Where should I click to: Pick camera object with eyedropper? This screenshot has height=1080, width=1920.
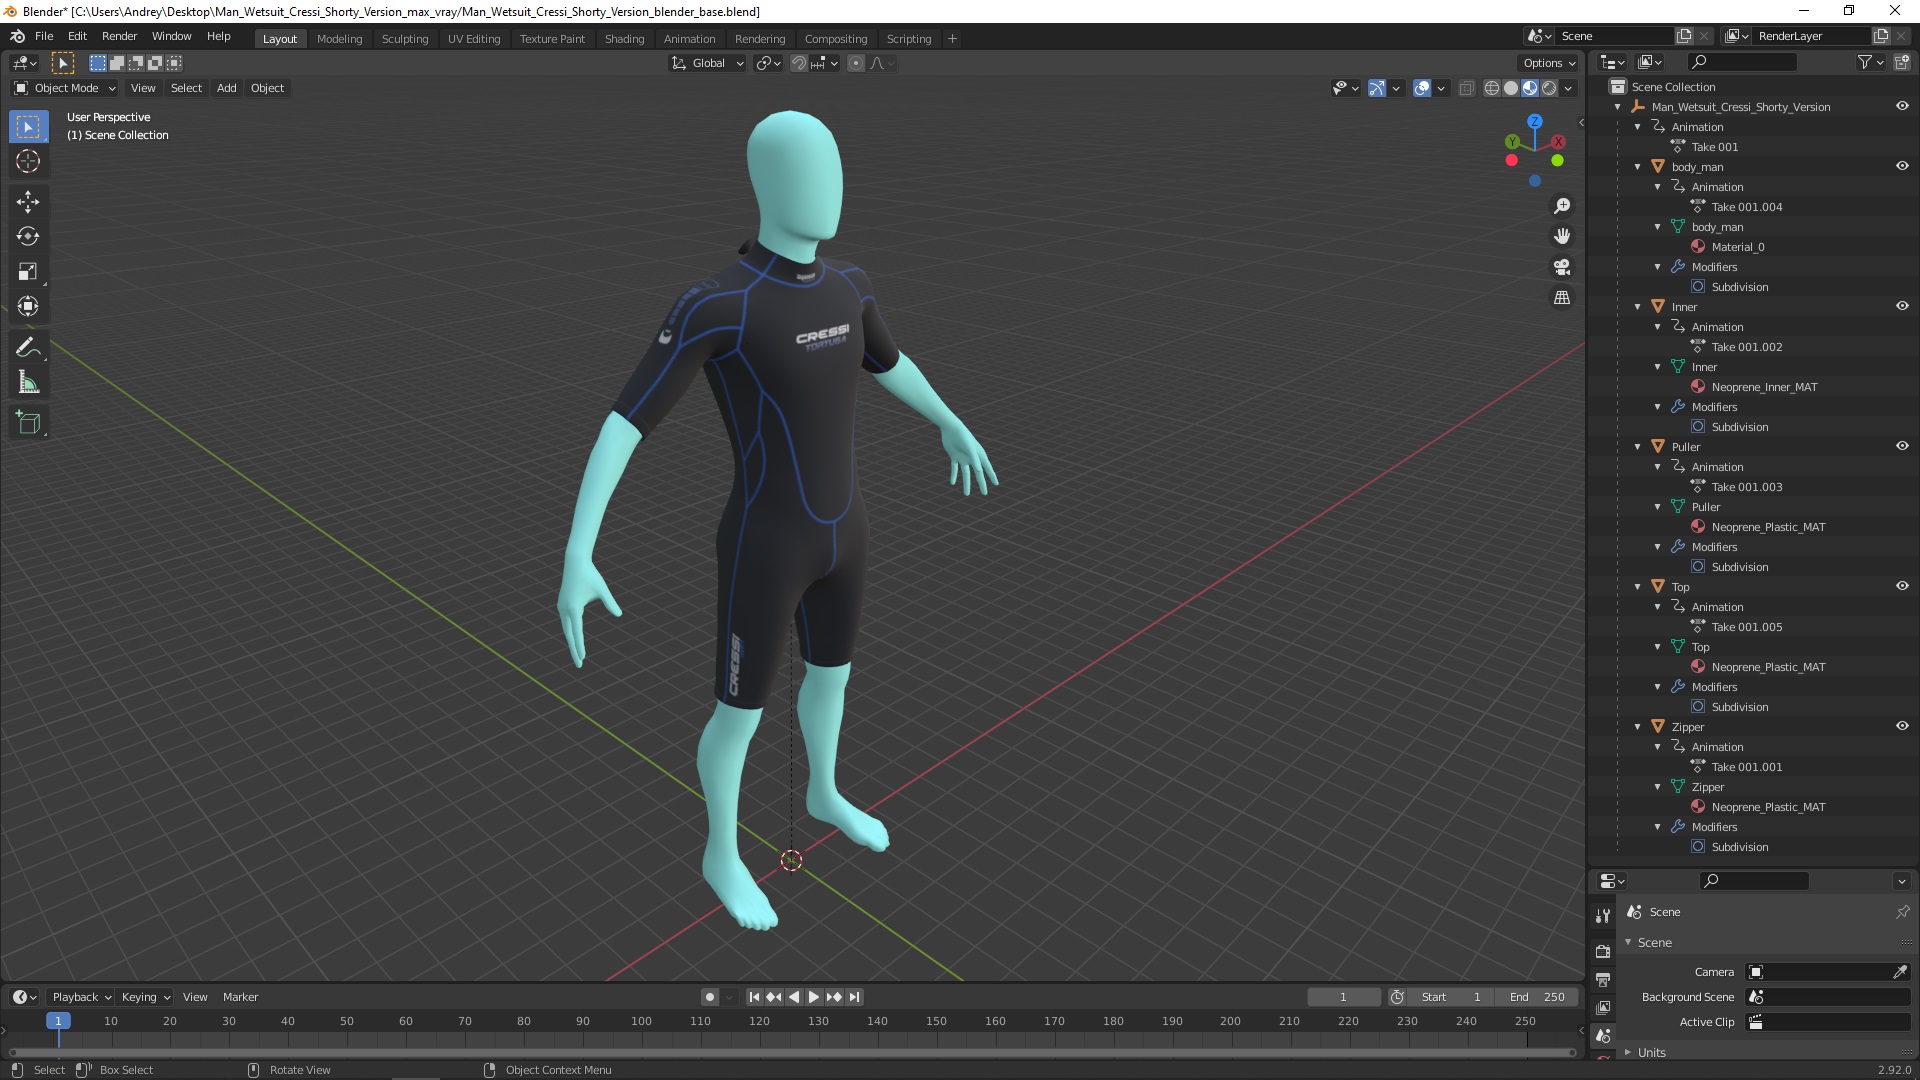(x=1900, y=972)
